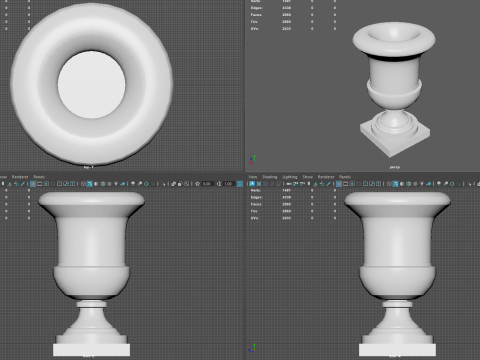
Task: Select the urn model in perspective viewport
Action: tap(394, 90)
